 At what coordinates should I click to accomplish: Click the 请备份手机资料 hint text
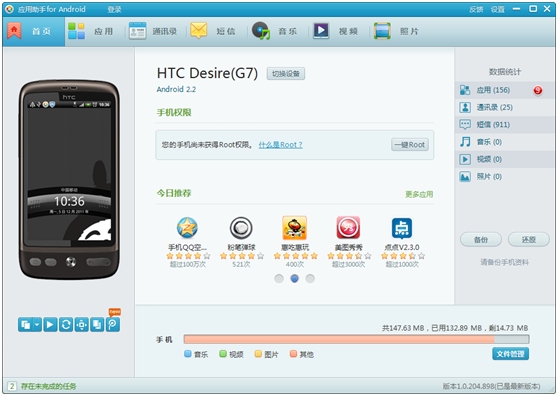504,263
